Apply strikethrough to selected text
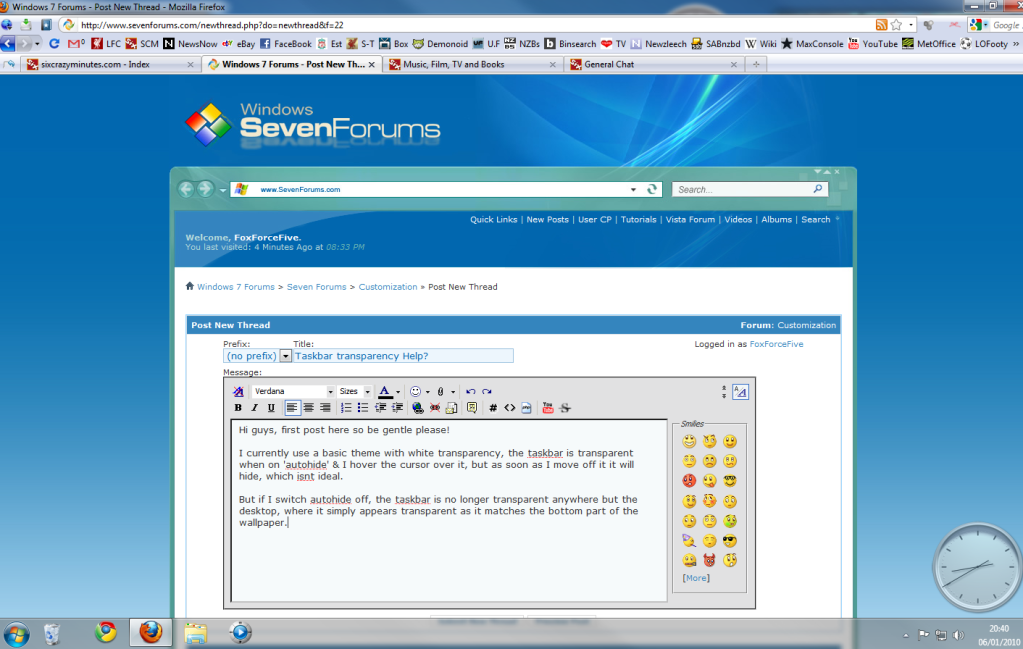 565,408
